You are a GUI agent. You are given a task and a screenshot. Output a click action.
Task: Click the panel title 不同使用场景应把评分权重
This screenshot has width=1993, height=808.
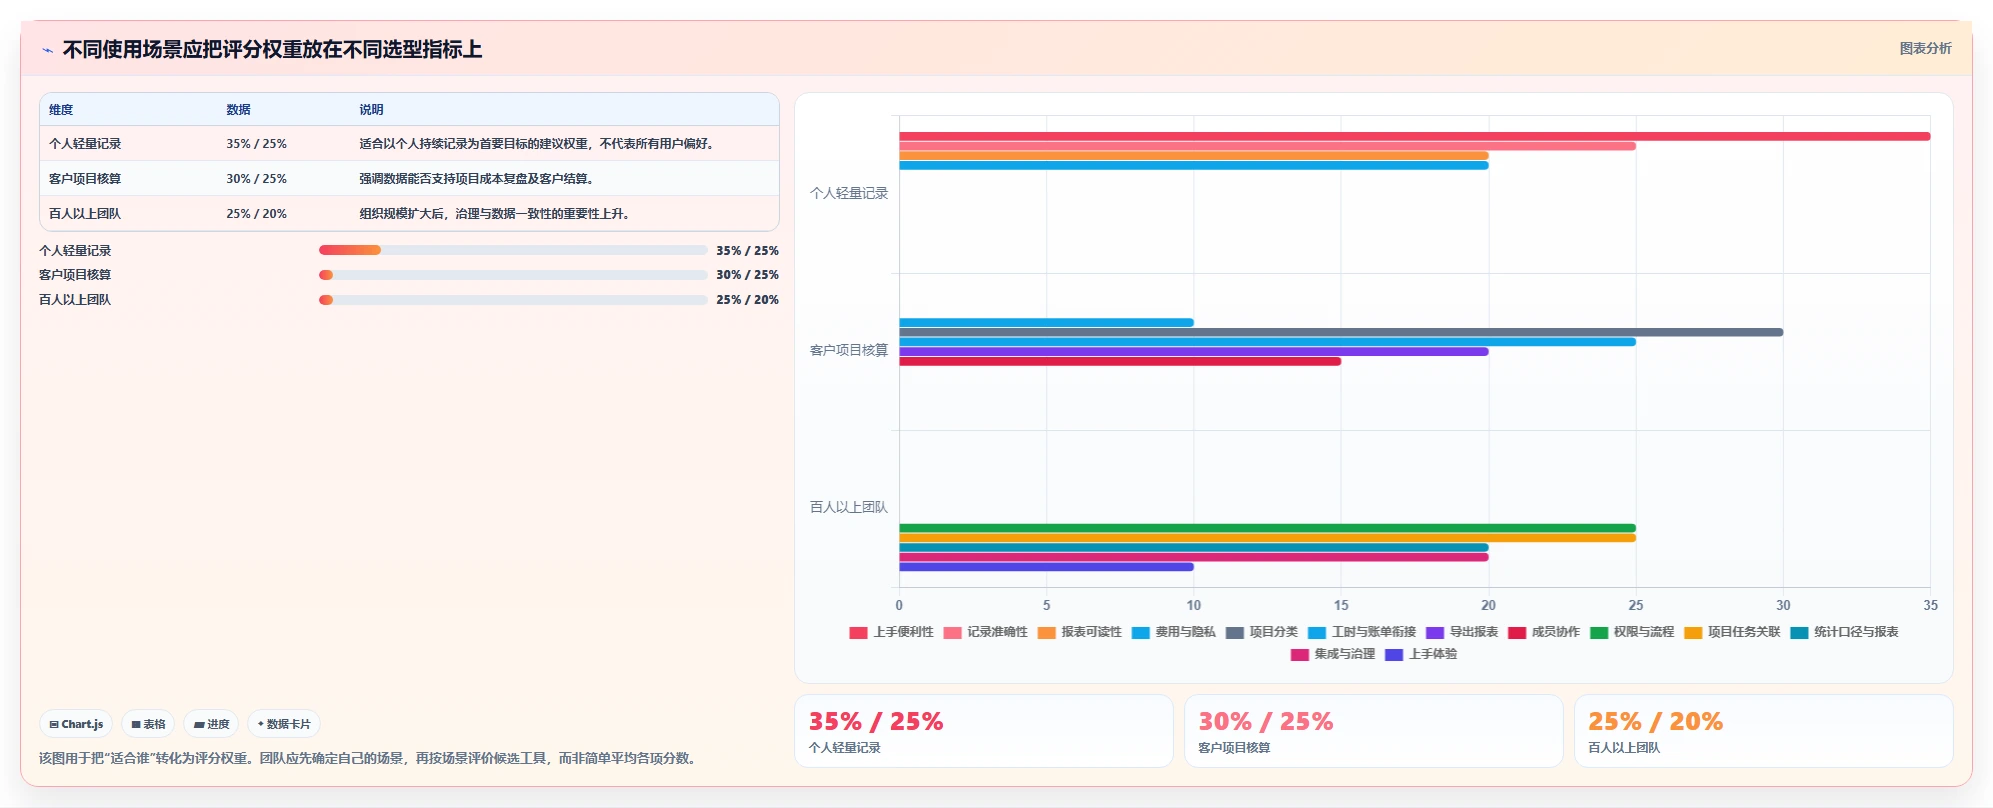(272, 50)
